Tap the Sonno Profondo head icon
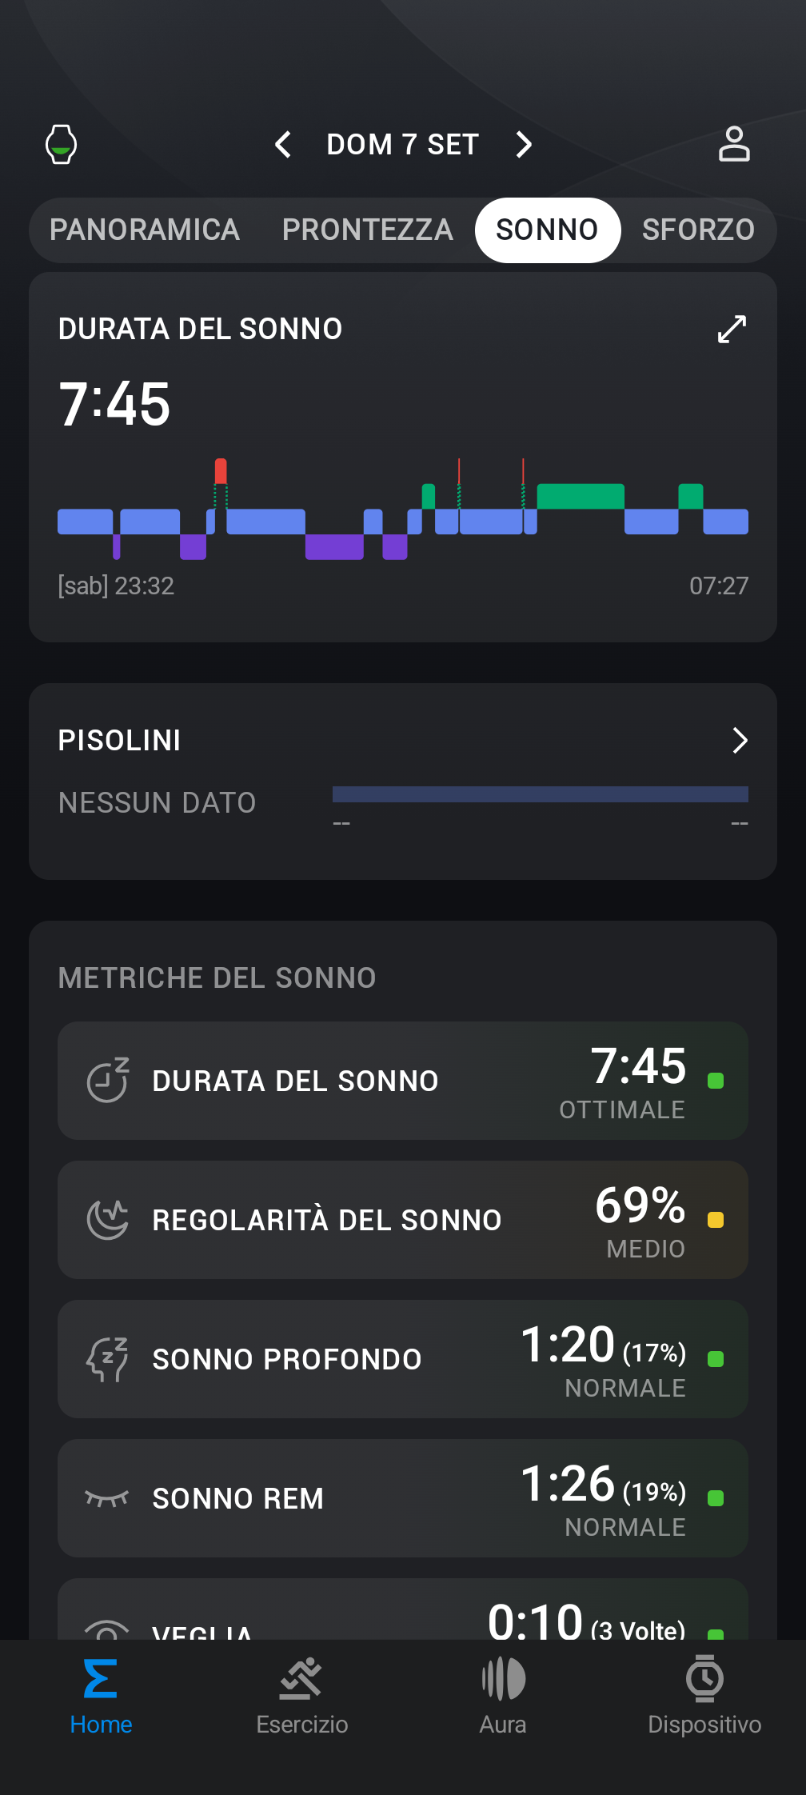Screen dimensions: 806x1795 (107, 1359)
